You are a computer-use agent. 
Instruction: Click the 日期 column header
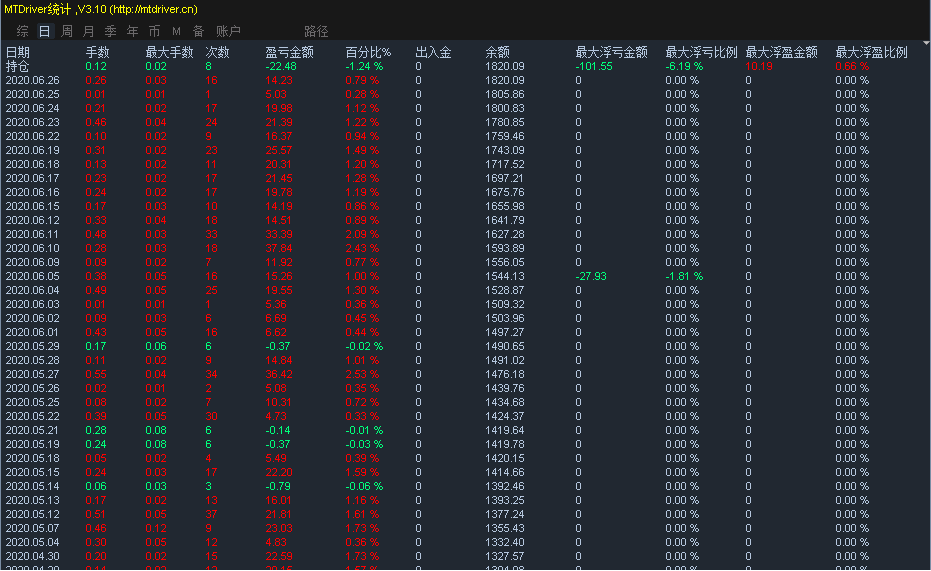(18, 52)
